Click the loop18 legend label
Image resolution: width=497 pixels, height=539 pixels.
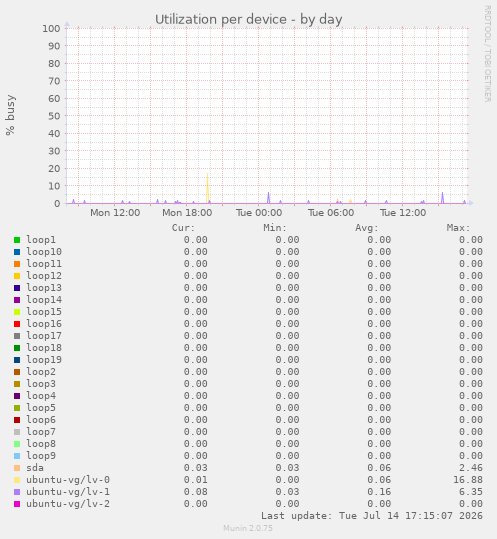(x=44, y=348)
